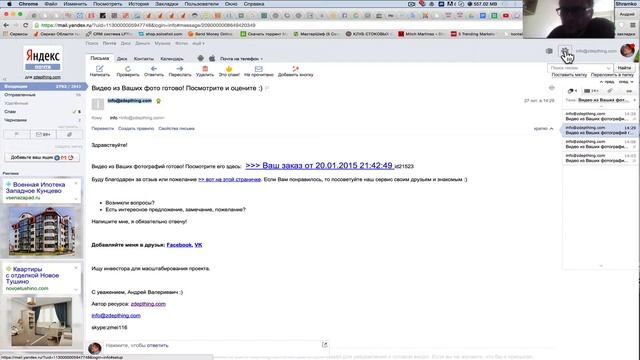Click the Перевести link
The width and height of the screenshot is (640, 360).
click(102, 129)
